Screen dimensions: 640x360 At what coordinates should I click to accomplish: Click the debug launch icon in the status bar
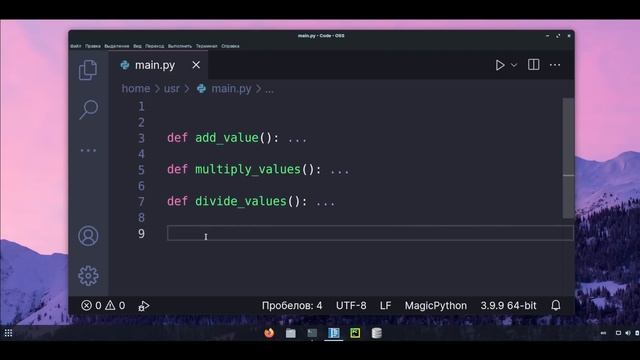point(143,306)
